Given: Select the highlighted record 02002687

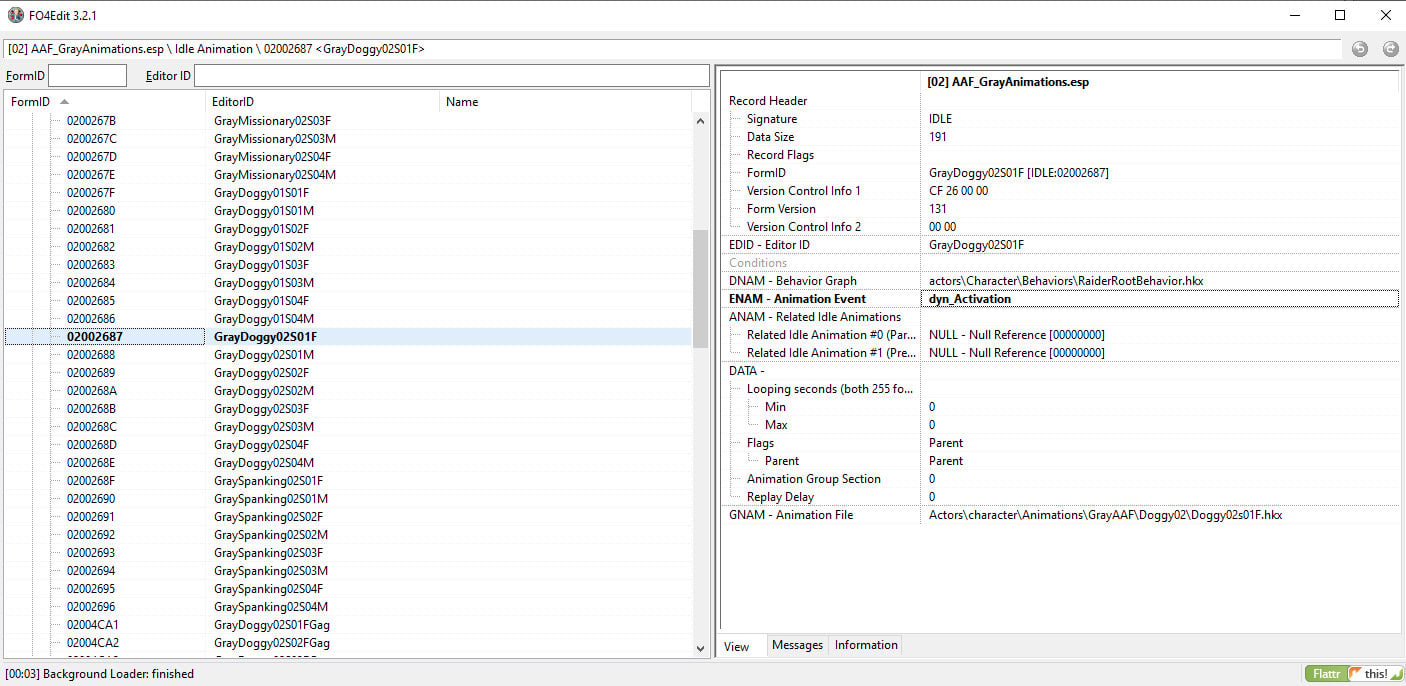Looking at the screenshot, I should click(x=348, y=337).
